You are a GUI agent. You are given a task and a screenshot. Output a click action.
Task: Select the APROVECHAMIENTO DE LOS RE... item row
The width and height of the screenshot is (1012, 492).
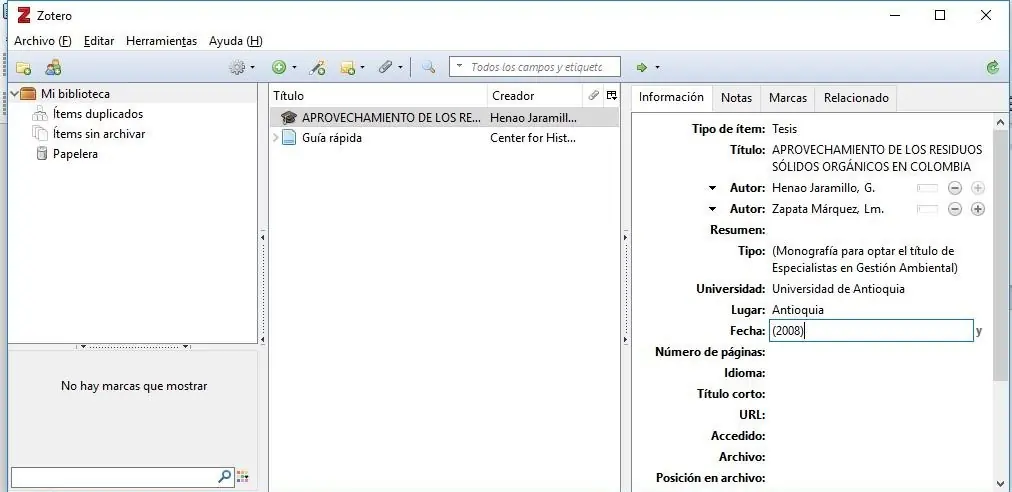point(444,118)
